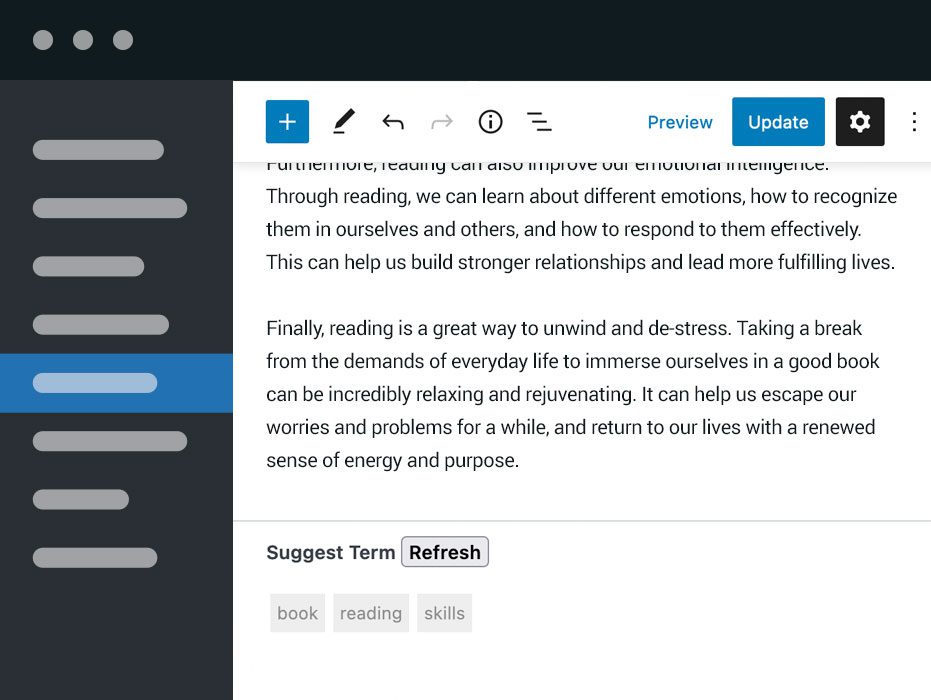Open the Document Overview list view
This screenshot has width=931, height=700.
click(539, 121)
